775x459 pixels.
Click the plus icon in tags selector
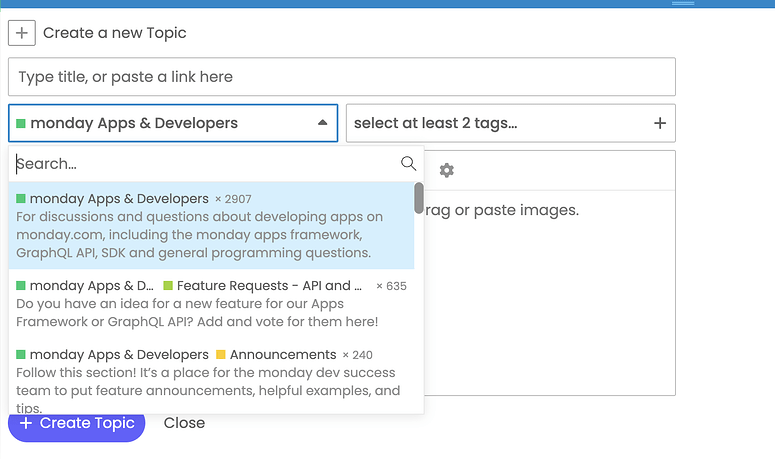point(659,123)
